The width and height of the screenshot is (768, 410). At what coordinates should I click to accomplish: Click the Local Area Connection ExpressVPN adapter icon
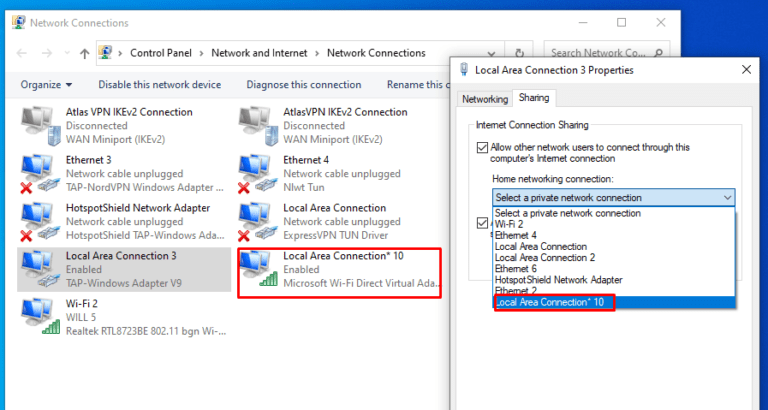(258, 221)
